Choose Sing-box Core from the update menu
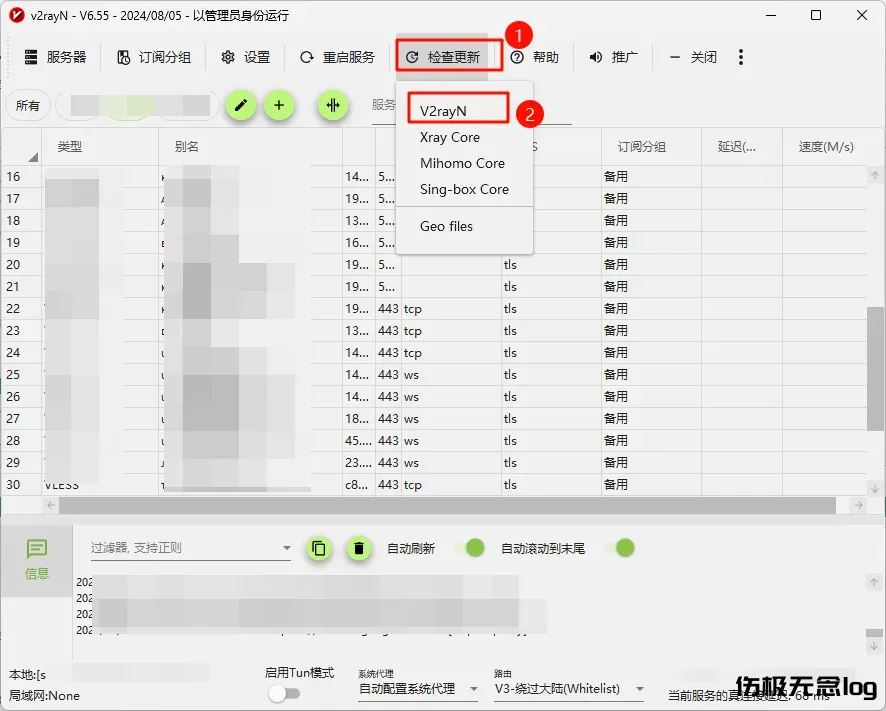Screen dimensions: 886x711 pyautogui.click(x=464, y=189)
